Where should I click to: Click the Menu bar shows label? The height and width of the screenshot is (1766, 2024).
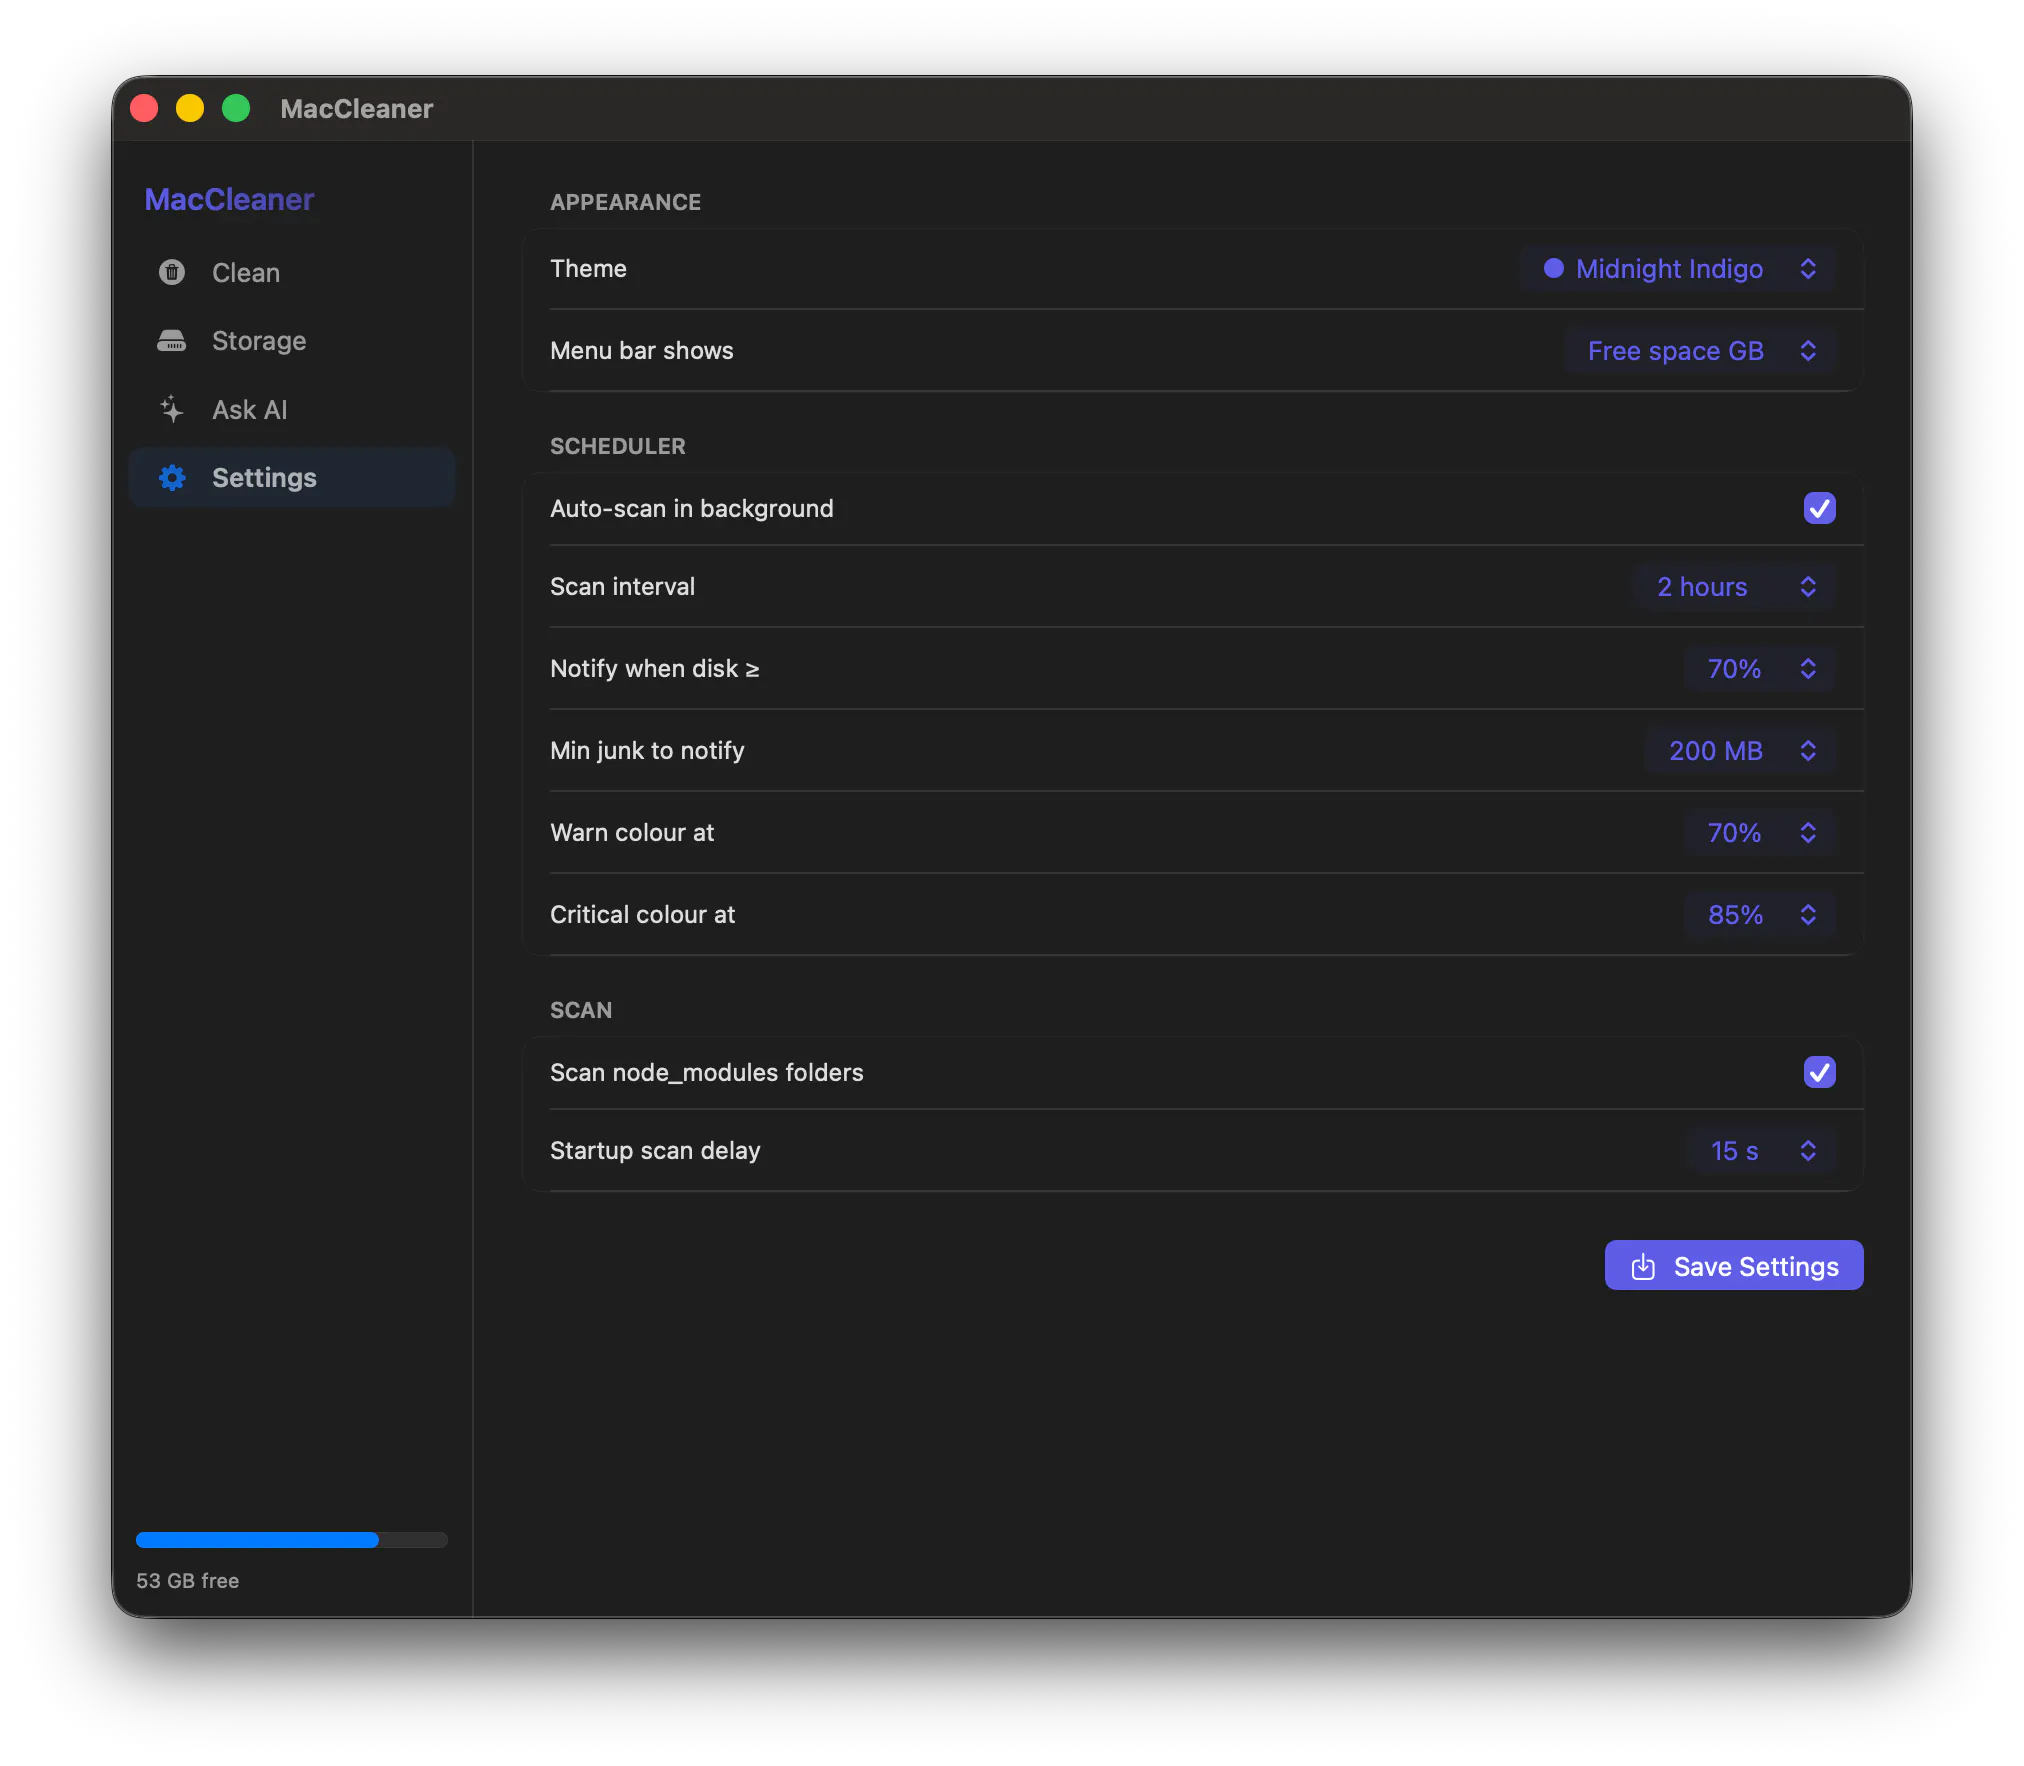(641, 351)
